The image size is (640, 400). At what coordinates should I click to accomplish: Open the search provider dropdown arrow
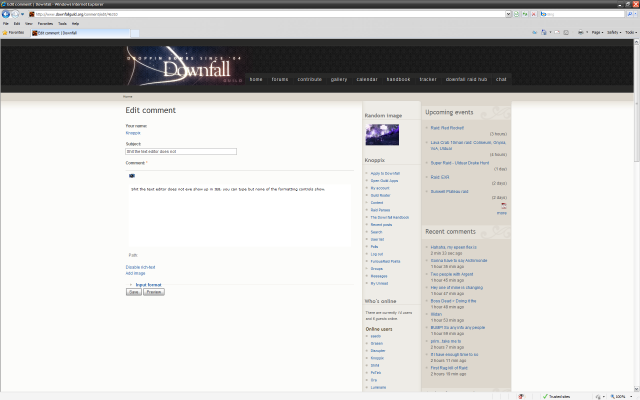pyautogui.click(x=636, y=14)
